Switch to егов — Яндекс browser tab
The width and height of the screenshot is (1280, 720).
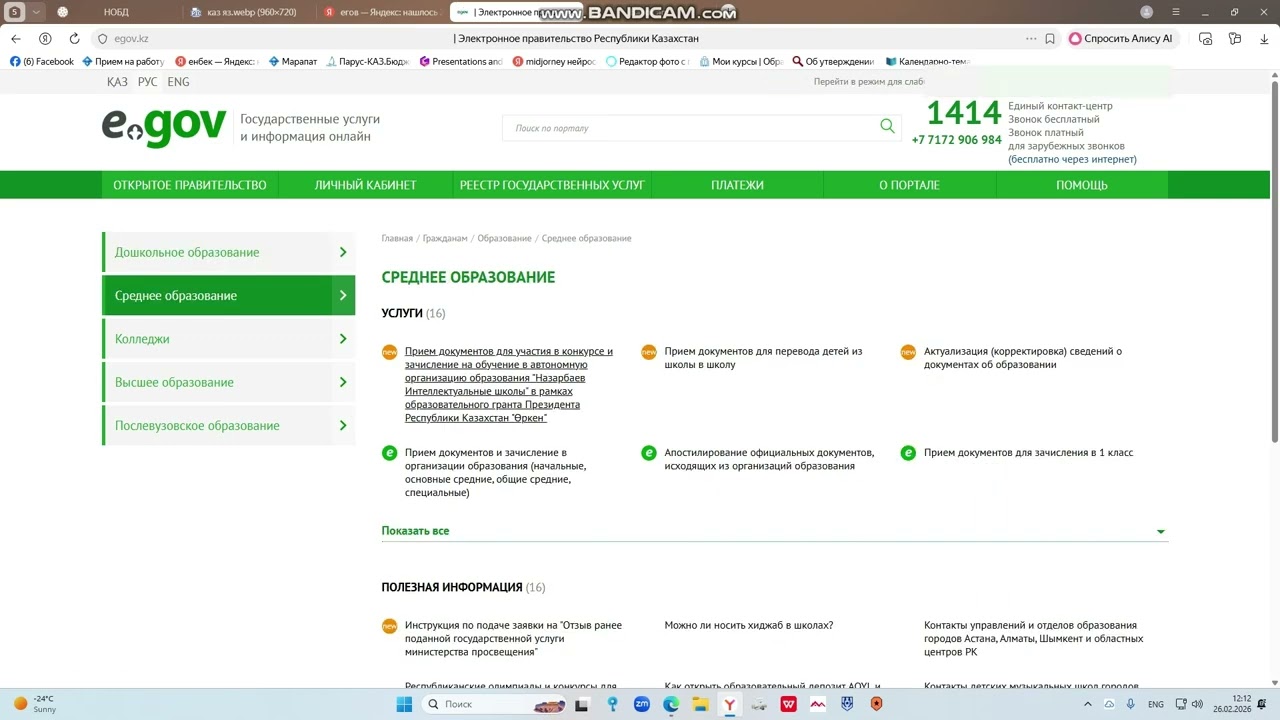382,12
